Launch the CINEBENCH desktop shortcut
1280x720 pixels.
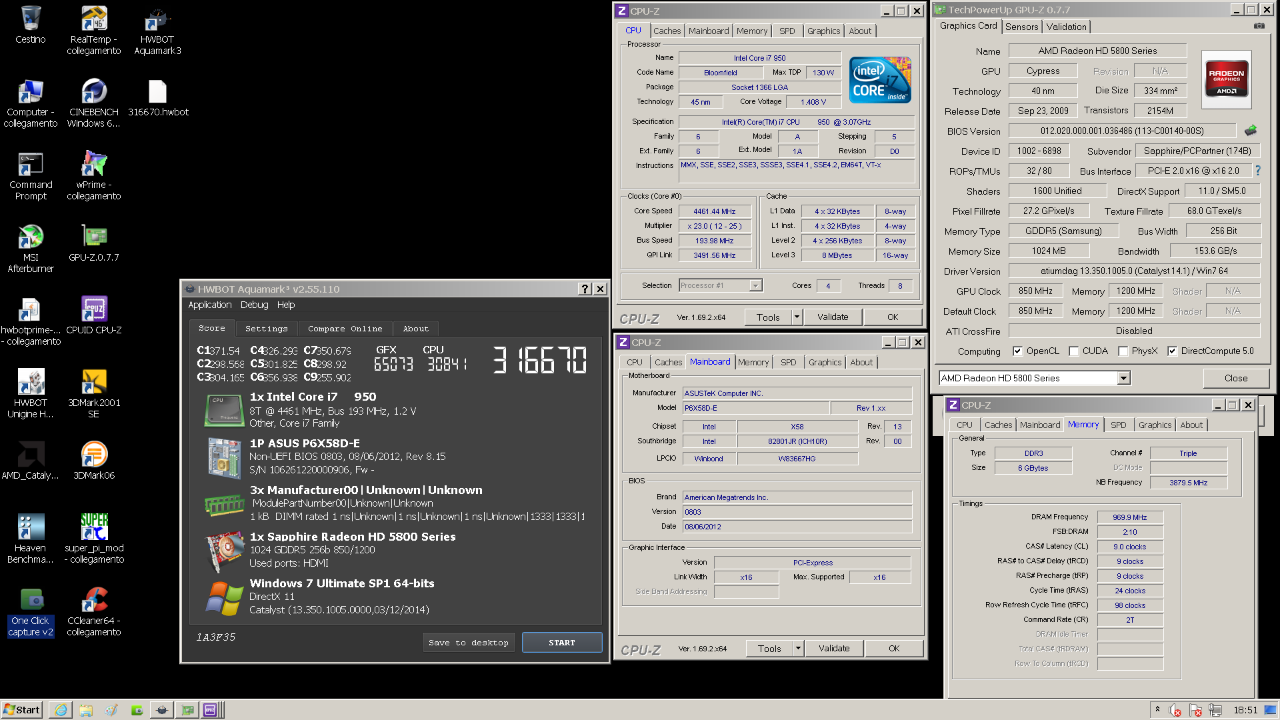click(94, 103)
